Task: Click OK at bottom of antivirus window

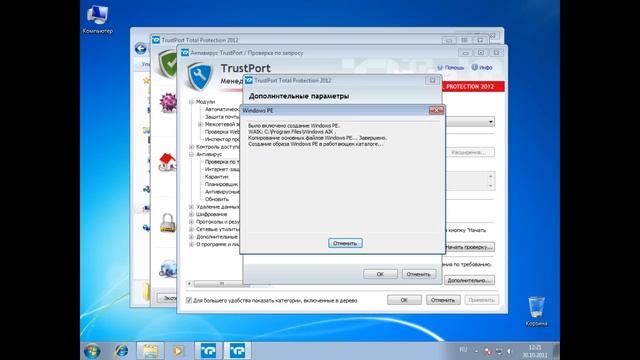Action: [404, 300]
